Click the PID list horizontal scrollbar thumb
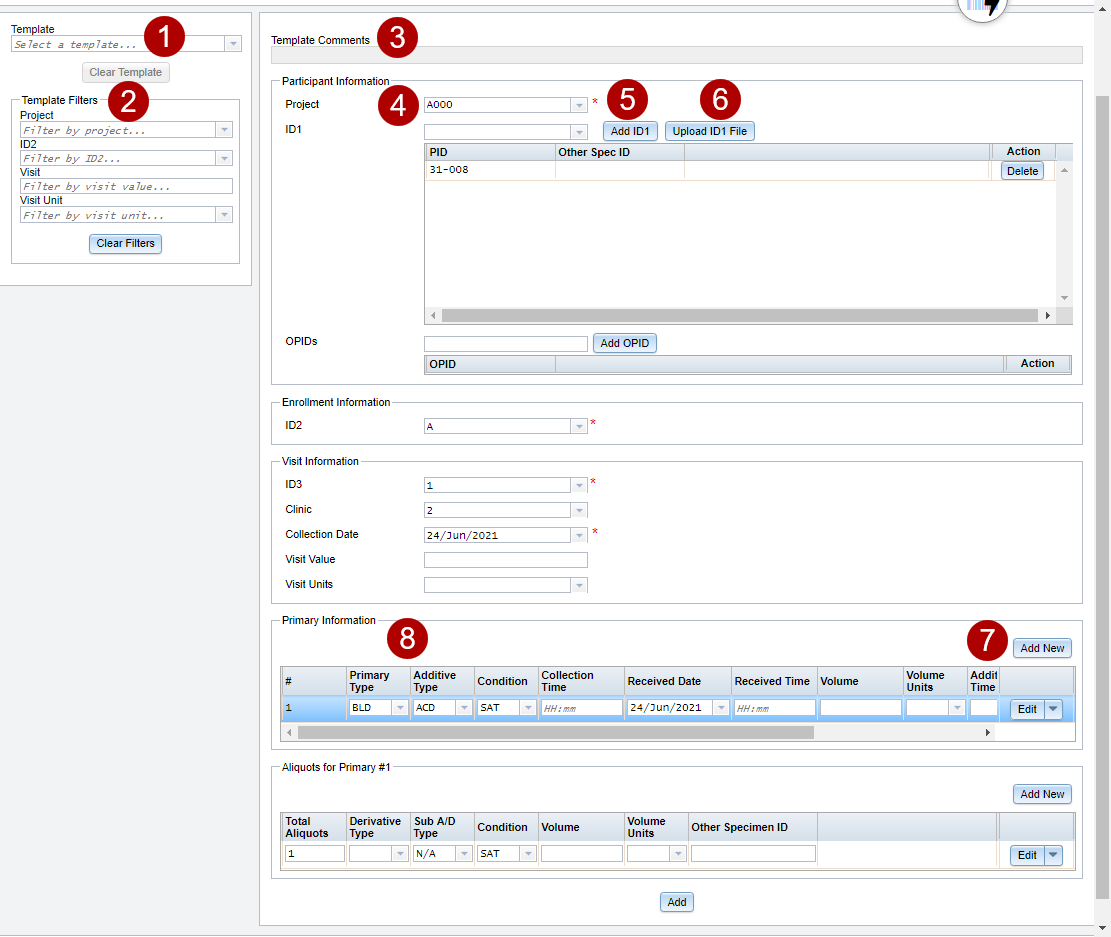 (740, 315)
